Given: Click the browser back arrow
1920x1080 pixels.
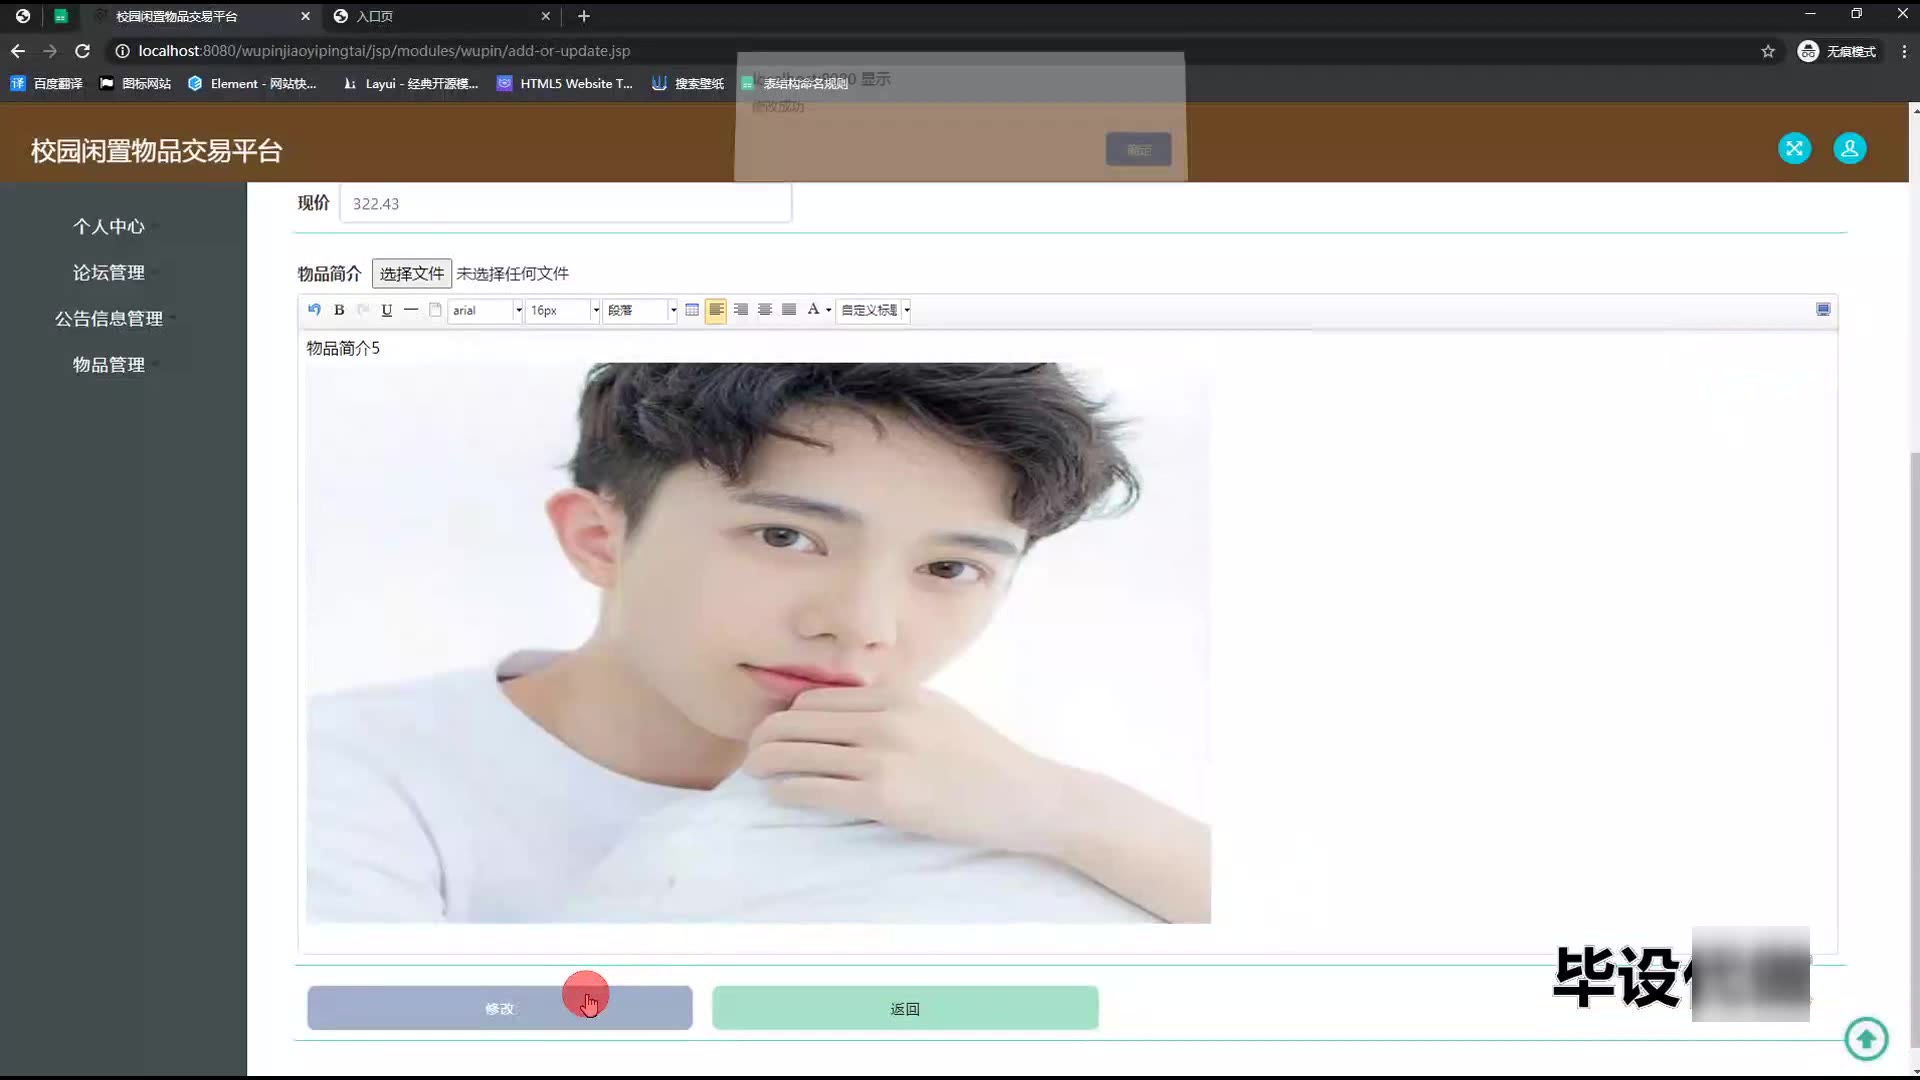Looking at the screenshot, I should click(18, 51).
